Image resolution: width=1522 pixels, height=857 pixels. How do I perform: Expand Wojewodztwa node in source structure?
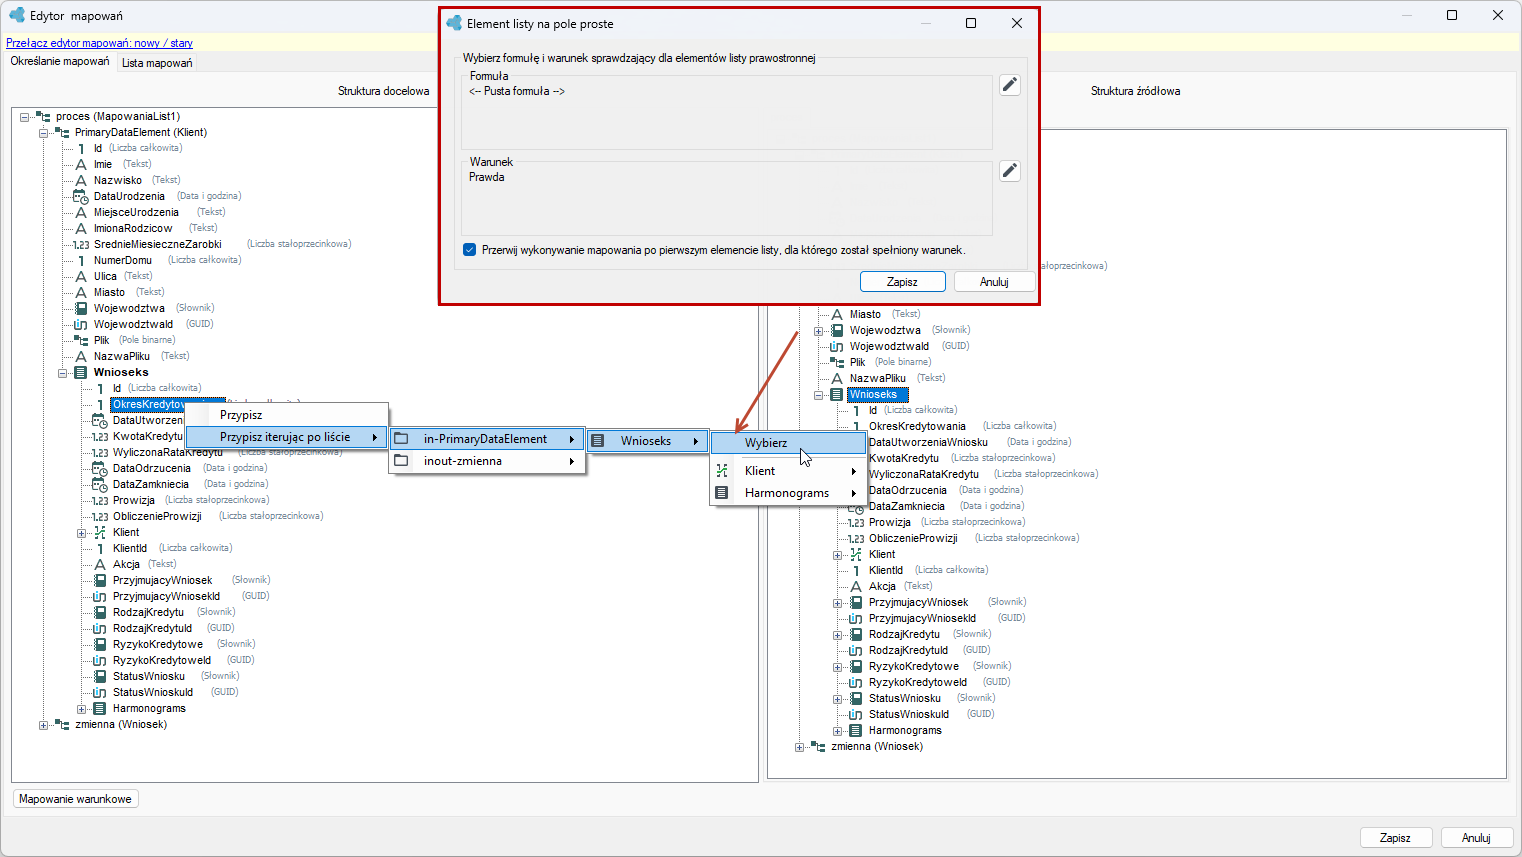818,331
